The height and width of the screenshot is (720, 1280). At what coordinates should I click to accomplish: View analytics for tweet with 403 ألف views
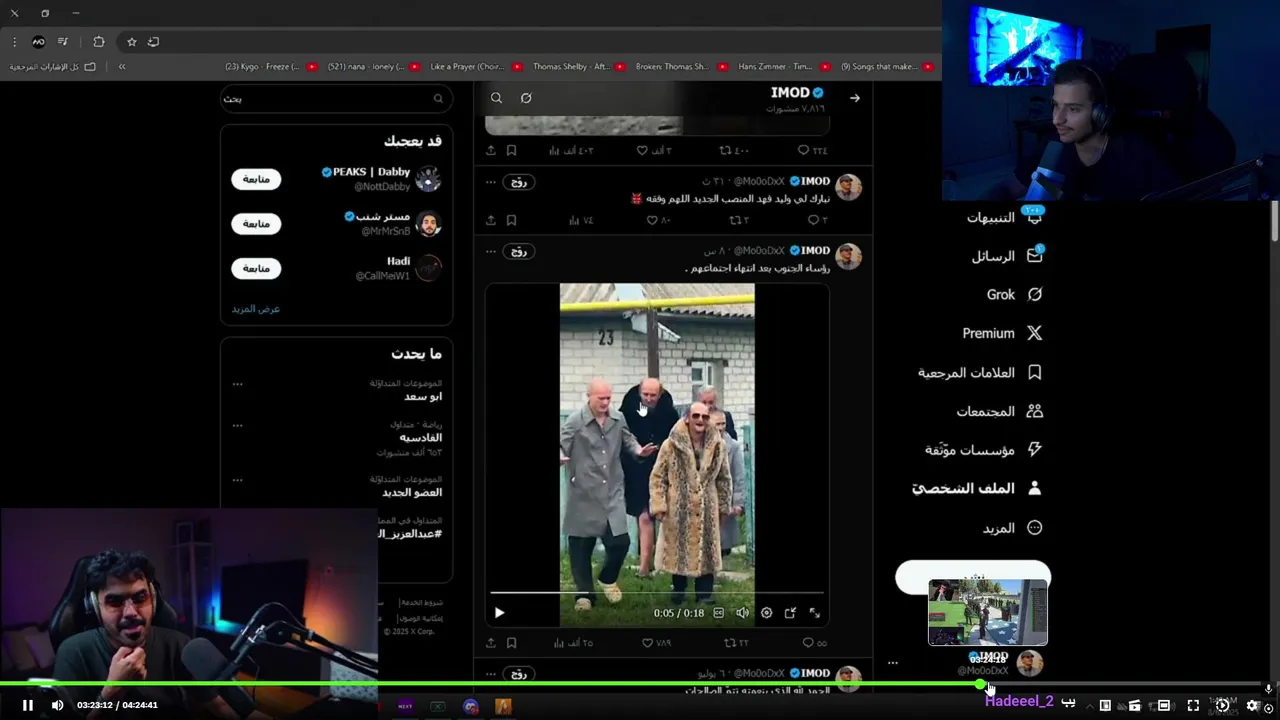[571, 150]
